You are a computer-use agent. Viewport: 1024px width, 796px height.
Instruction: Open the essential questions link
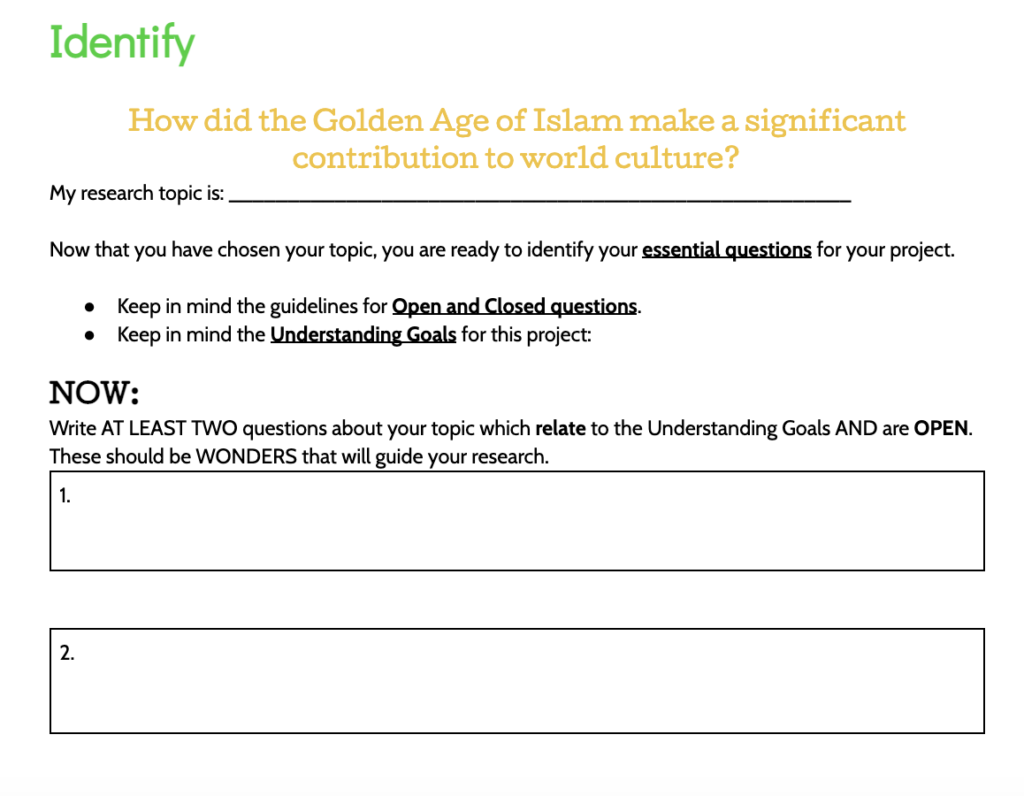click(726, 250)
